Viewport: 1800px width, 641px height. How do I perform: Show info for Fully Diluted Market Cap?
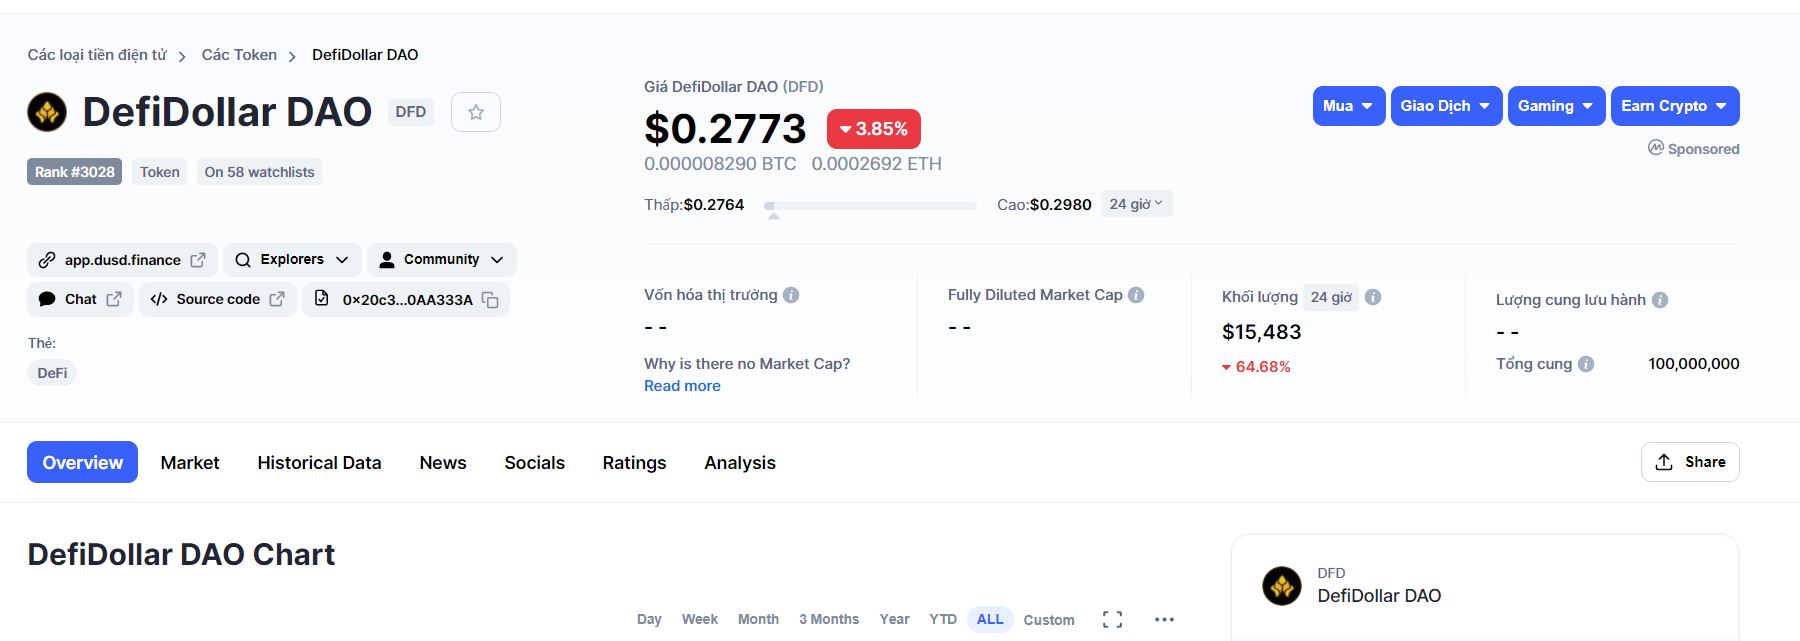coord(1136,295)
